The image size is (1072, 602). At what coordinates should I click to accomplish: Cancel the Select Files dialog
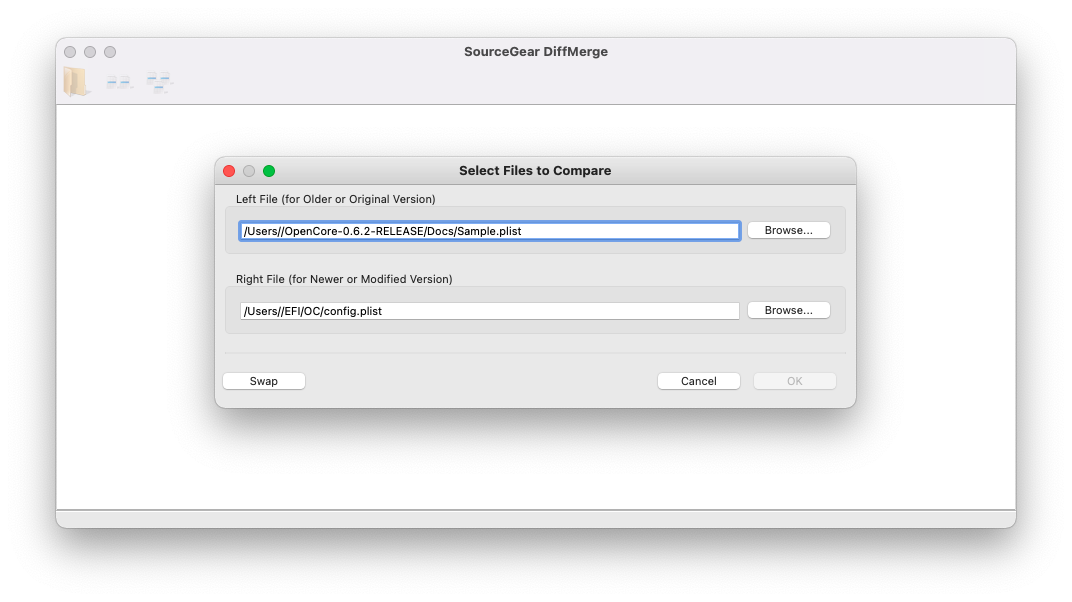coord(699,381)
